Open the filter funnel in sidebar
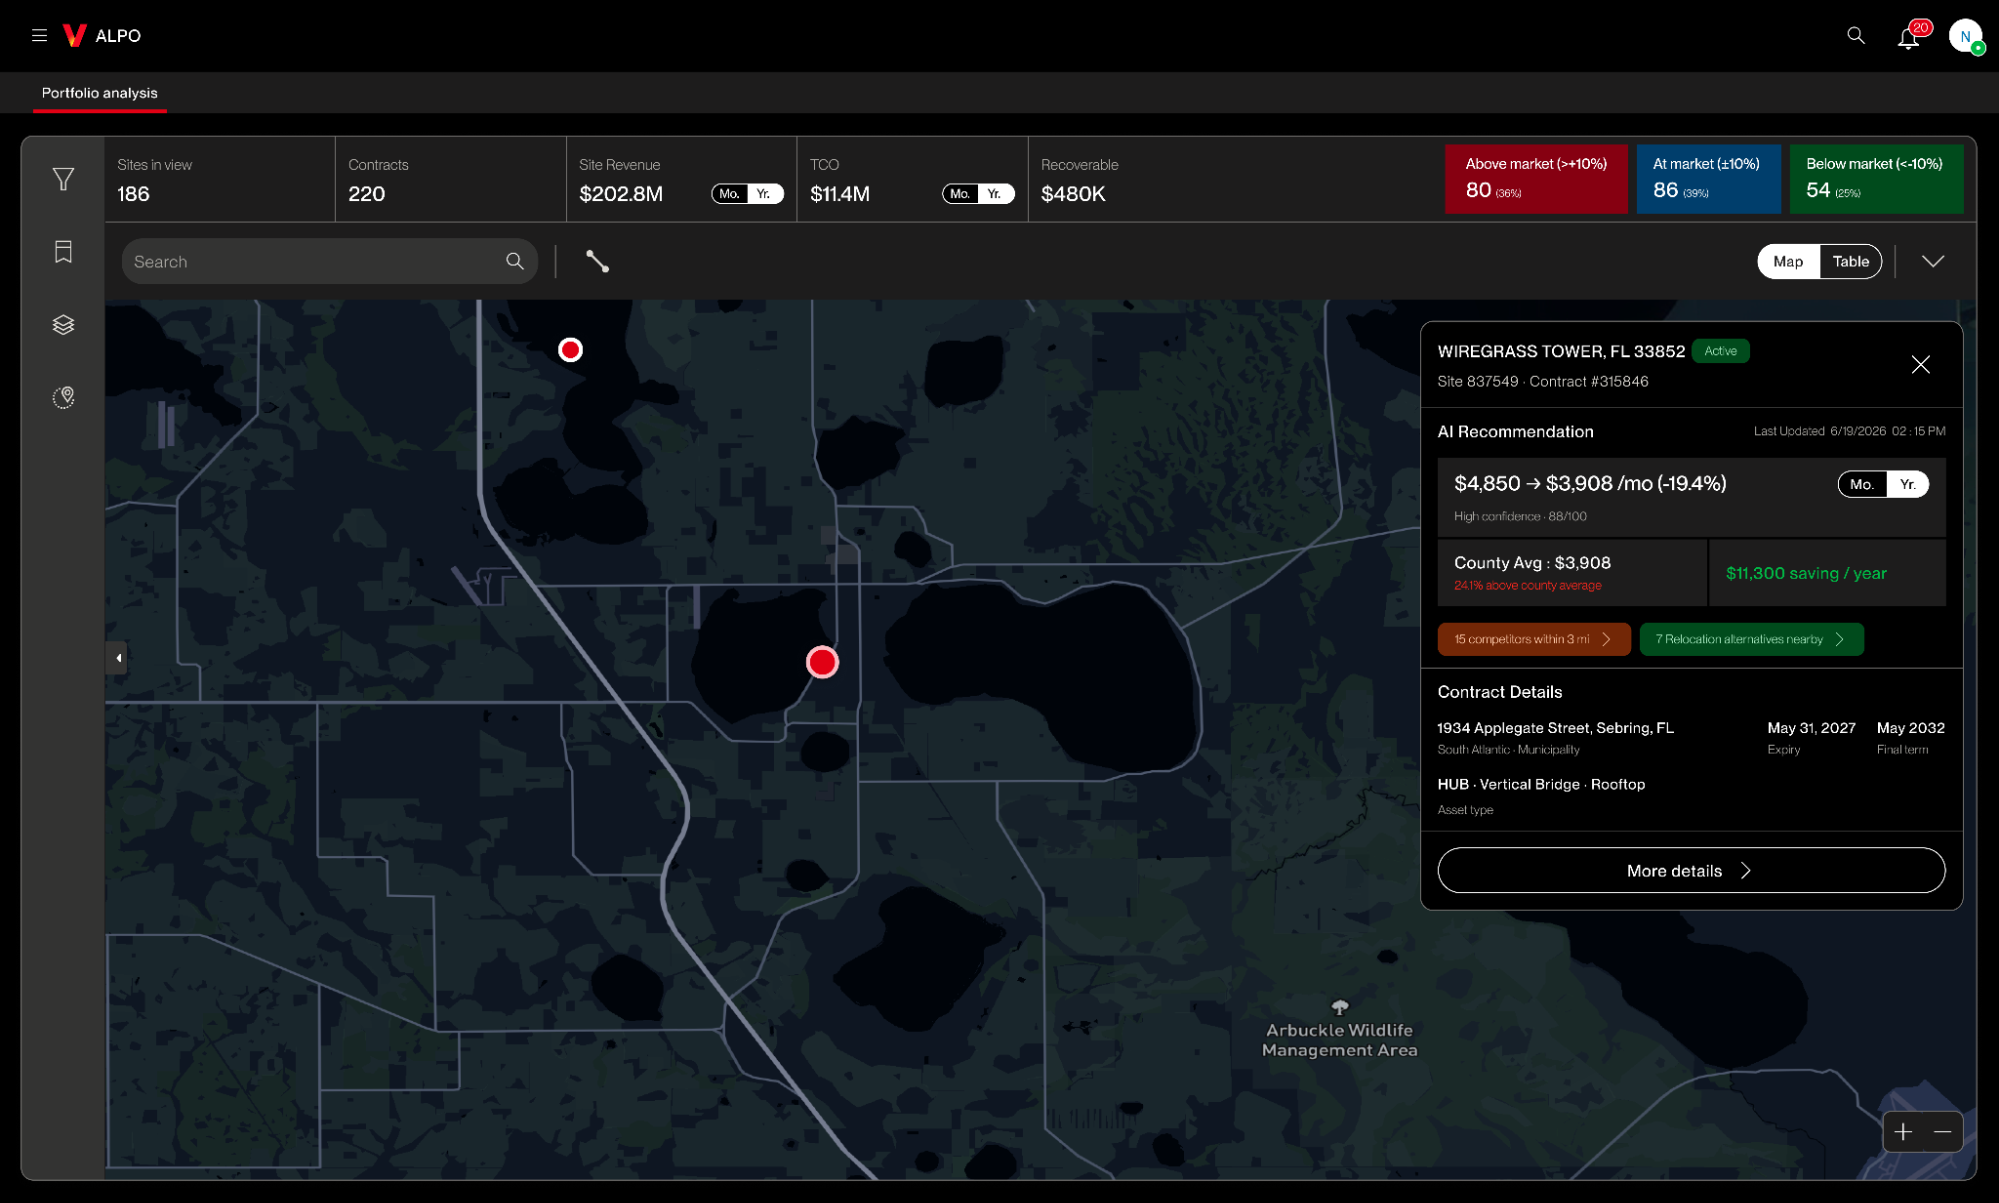The width and height of the screenshot is (1999, 1203). [x=63, y=179]
